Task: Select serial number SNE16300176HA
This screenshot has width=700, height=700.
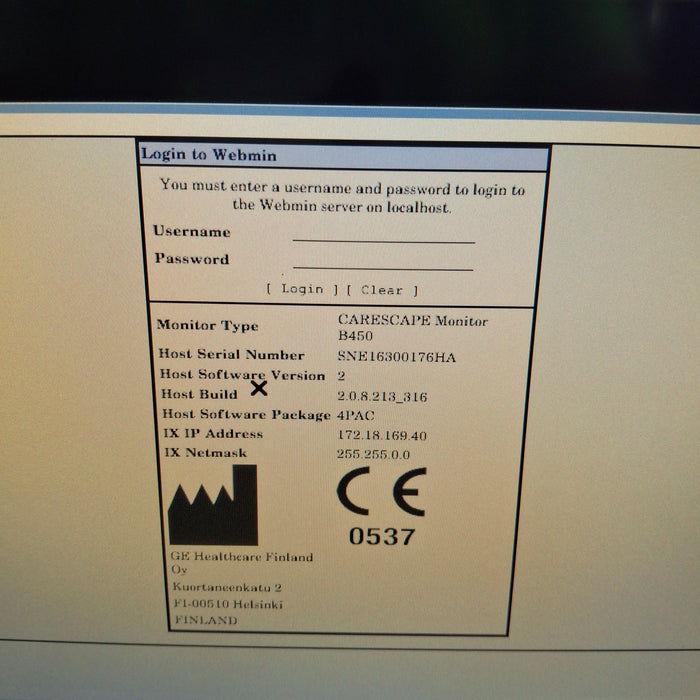Action: 396,357
